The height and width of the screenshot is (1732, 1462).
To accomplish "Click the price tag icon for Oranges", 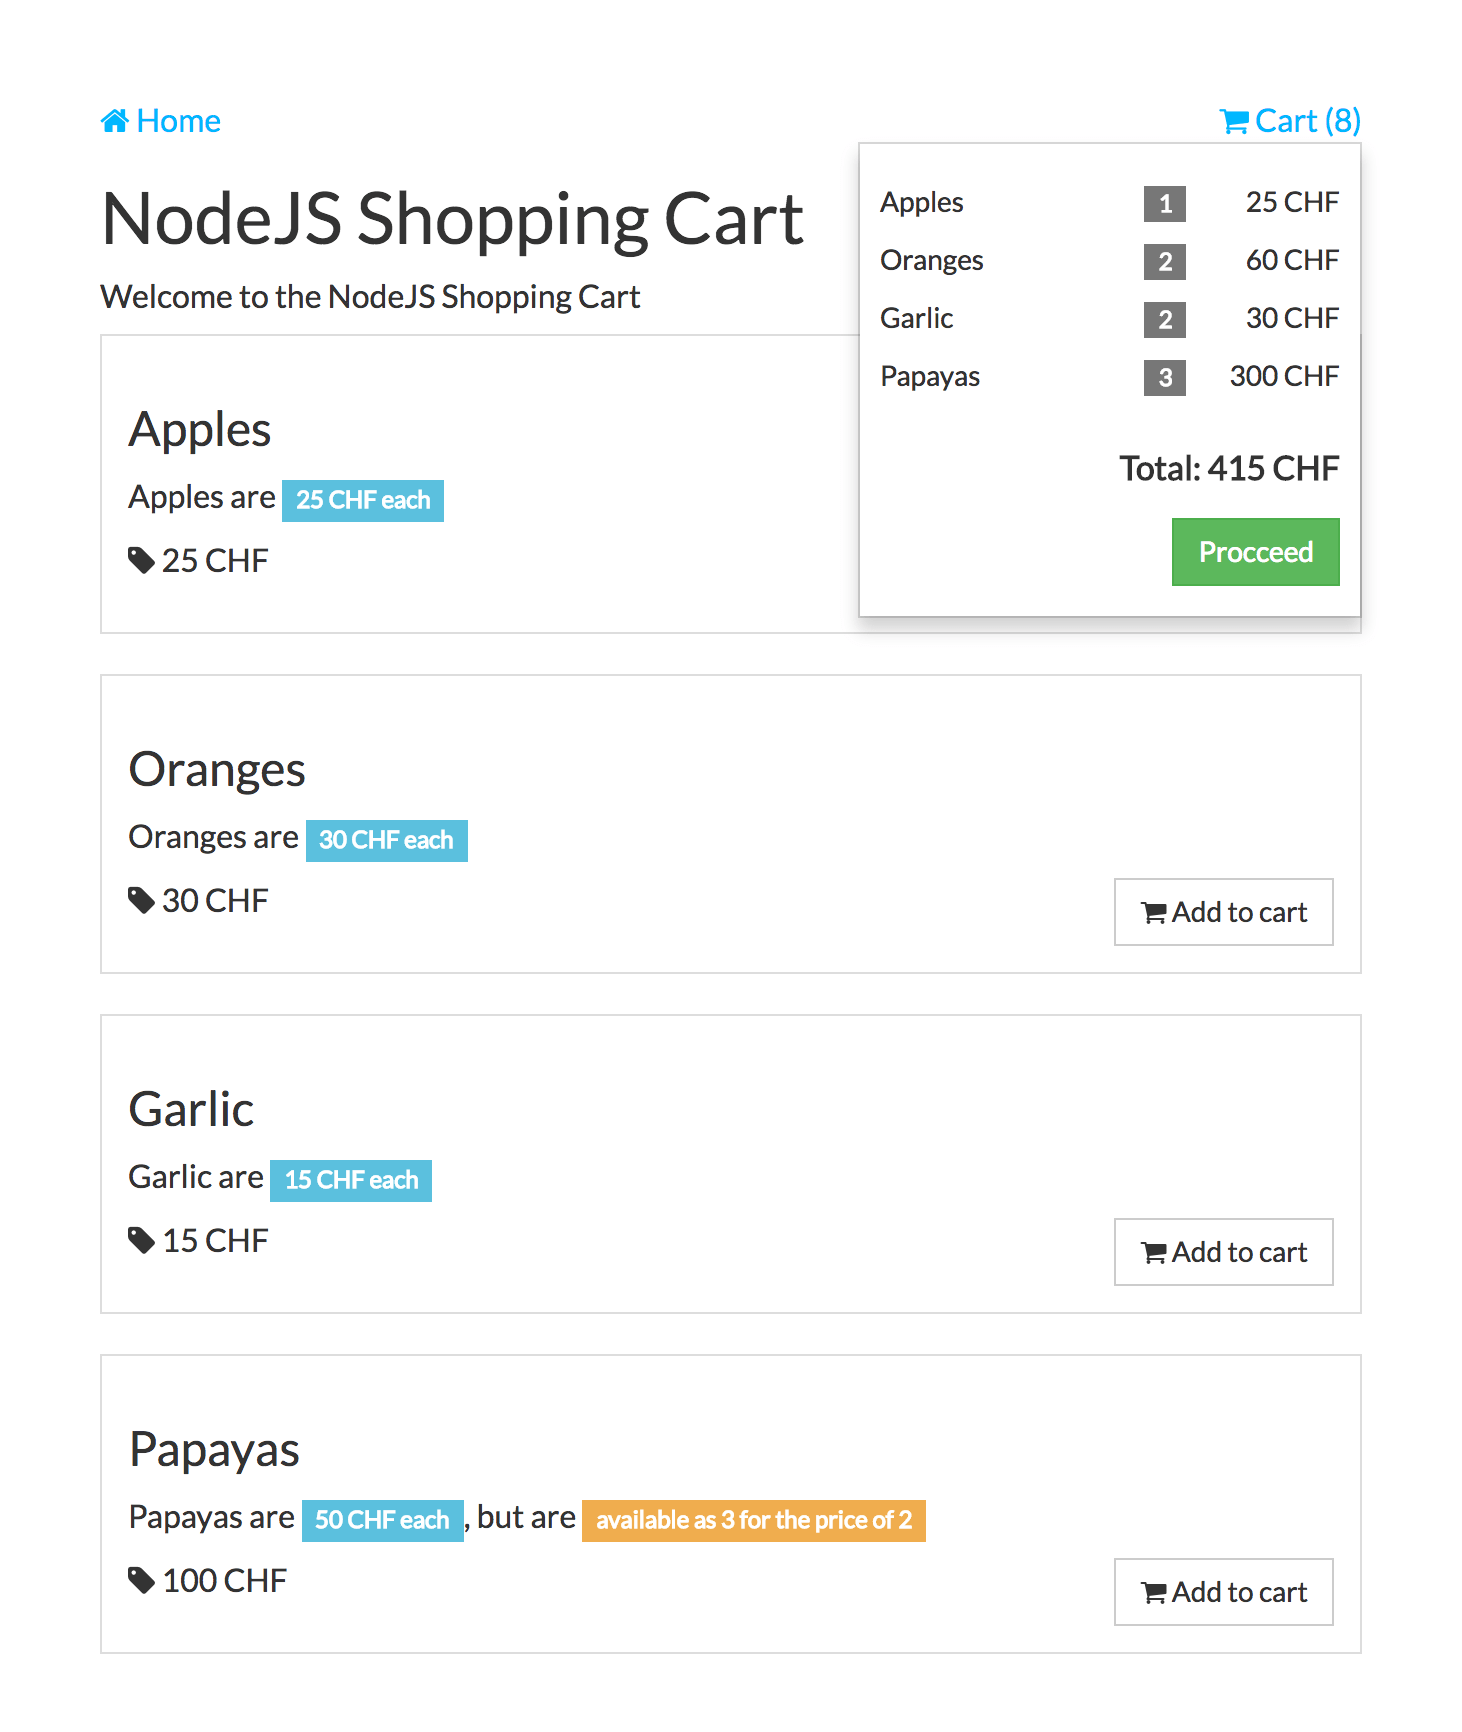I will point(141,900).
